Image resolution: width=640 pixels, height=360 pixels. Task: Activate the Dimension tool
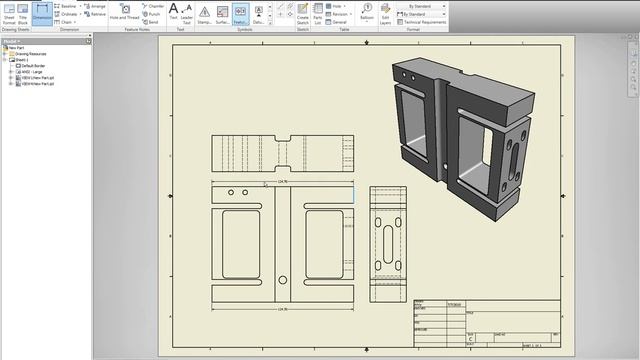coord(42,13)
